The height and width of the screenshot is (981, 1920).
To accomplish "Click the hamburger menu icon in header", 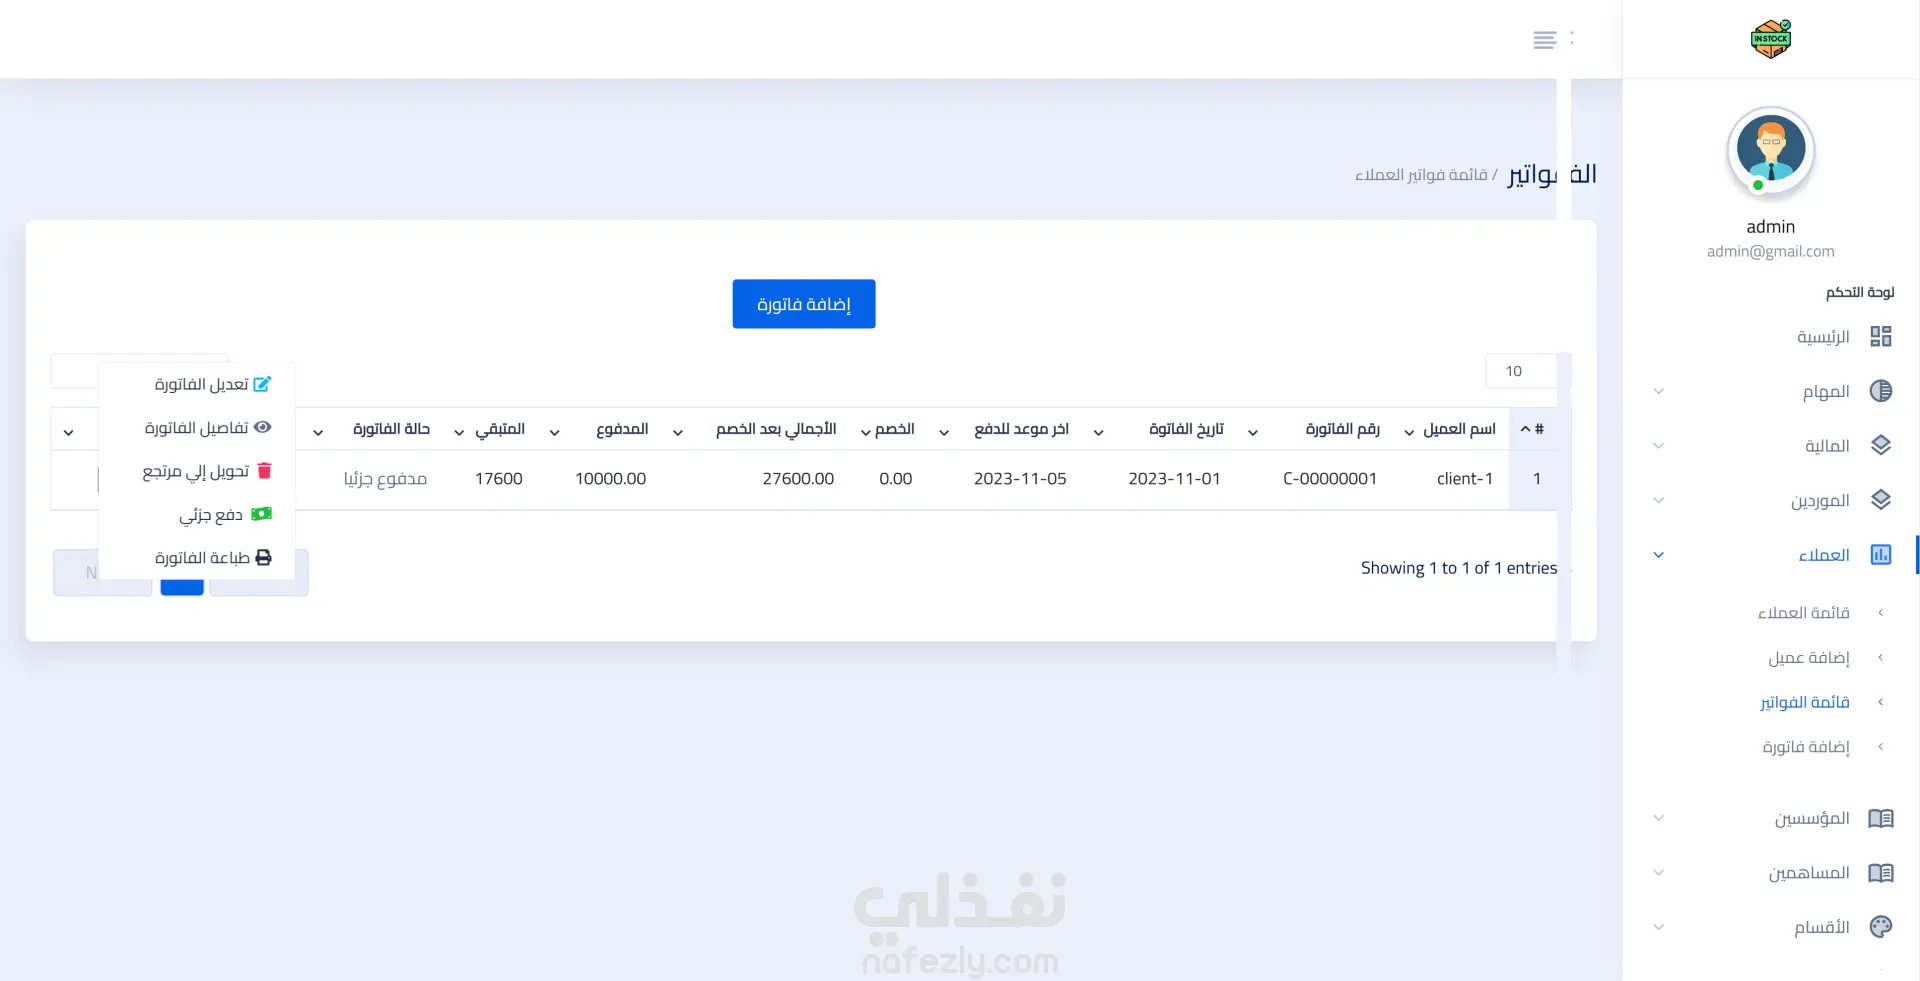I will coord(1545,40).
